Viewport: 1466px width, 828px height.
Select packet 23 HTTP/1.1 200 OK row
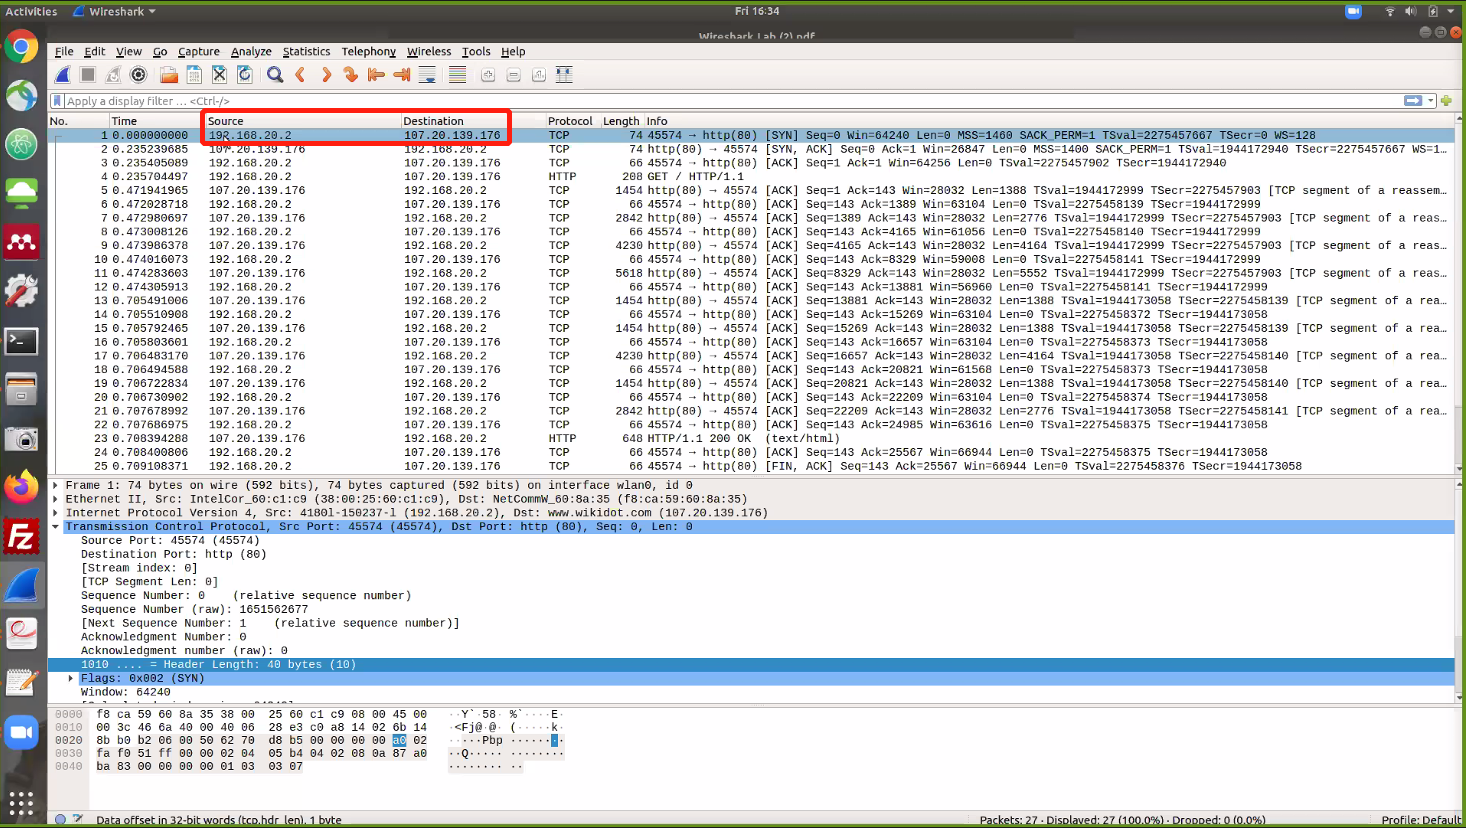(x=751, y=438)
